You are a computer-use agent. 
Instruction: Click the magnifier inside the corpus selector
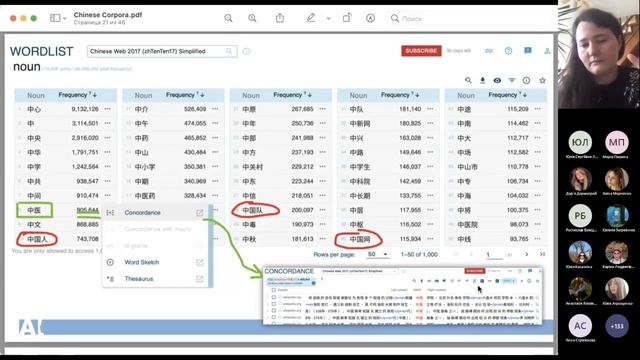pos(229,51)
